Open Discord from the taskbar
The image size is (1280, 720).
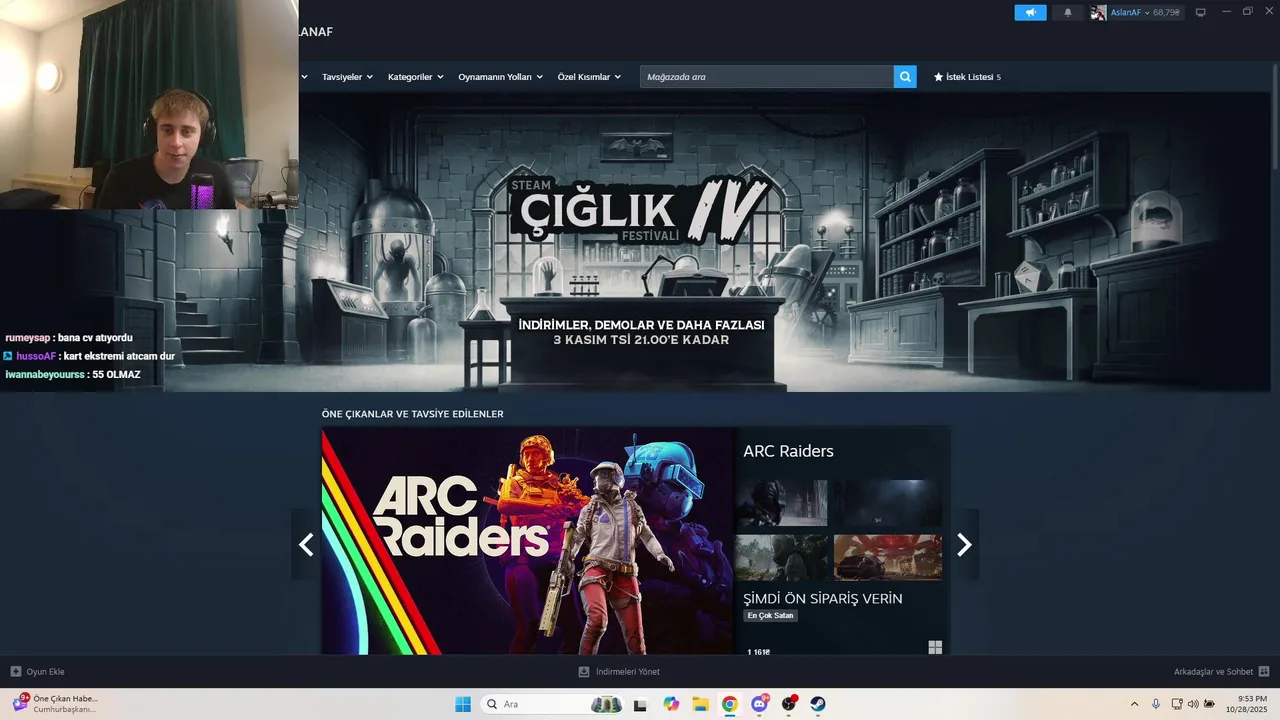coord(759,704)
